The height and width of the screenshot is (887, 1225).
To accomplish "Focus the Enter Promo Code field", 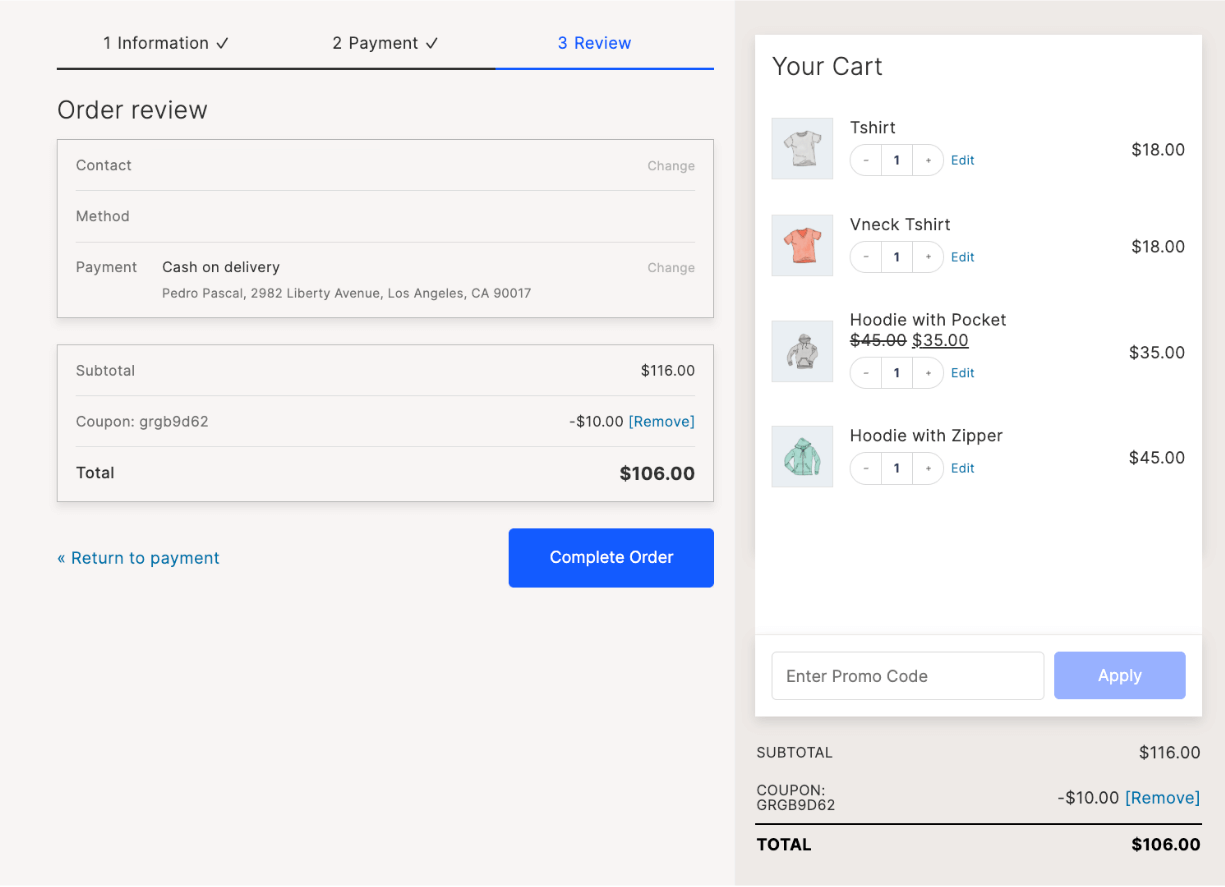I will 908,676.
